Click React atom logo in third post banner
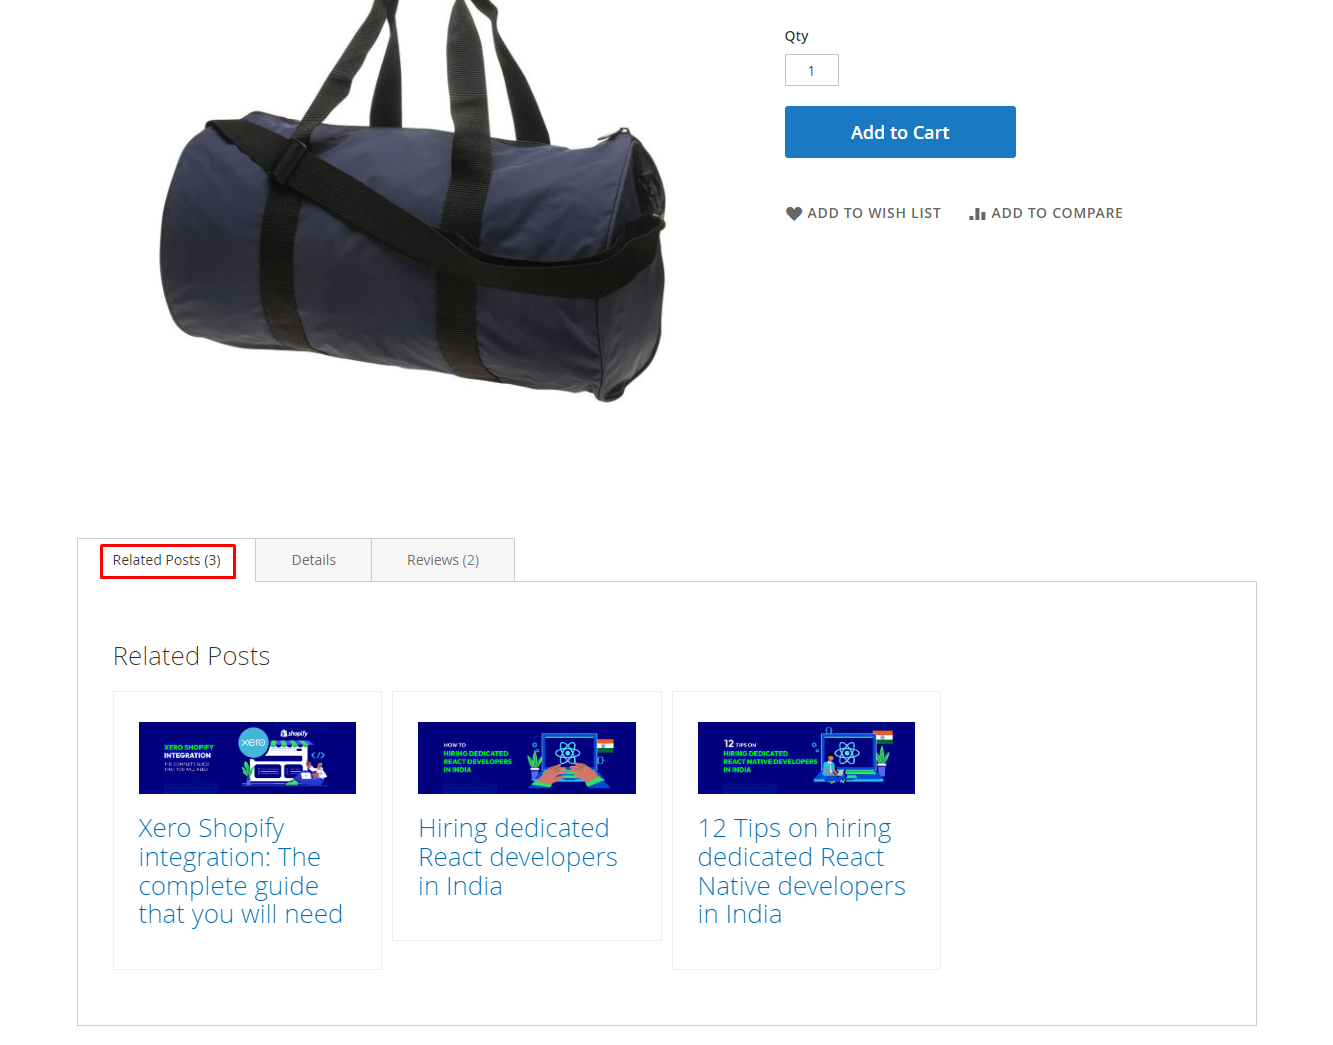Screen dimensions: 1333x1045 click(847, 751)
